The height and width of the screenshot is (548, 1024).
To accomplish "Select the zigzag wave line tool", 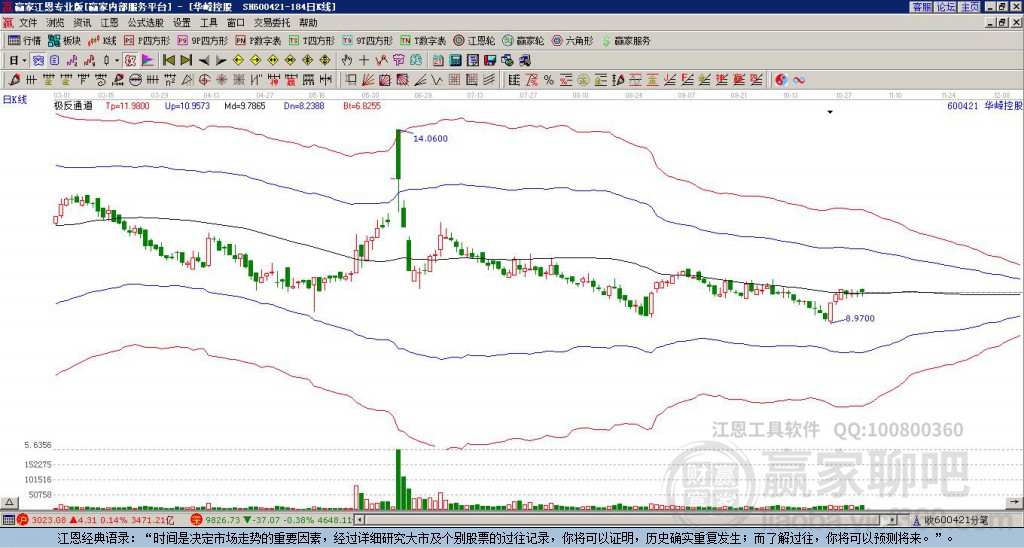I will pyautogui.click(x=436, y=80).
